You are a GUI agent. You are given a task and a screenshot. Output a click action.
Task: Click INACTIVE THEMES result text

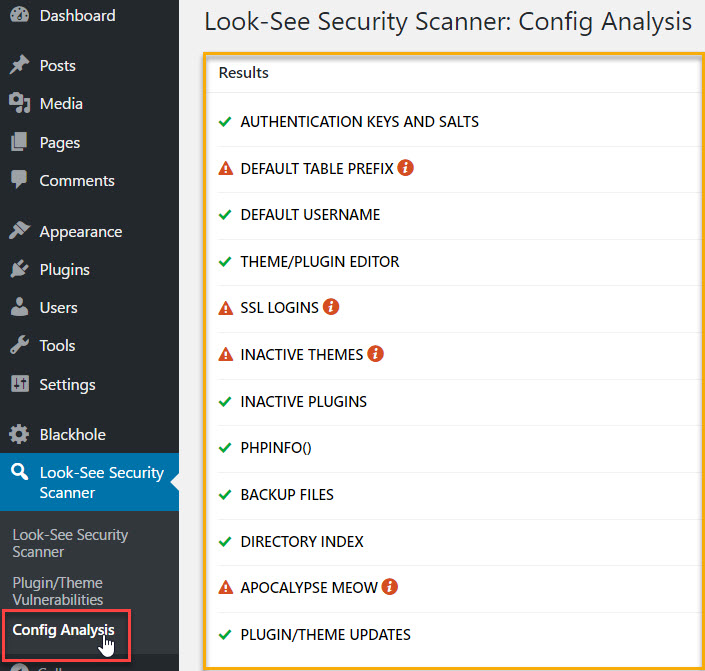click(302, 354)
